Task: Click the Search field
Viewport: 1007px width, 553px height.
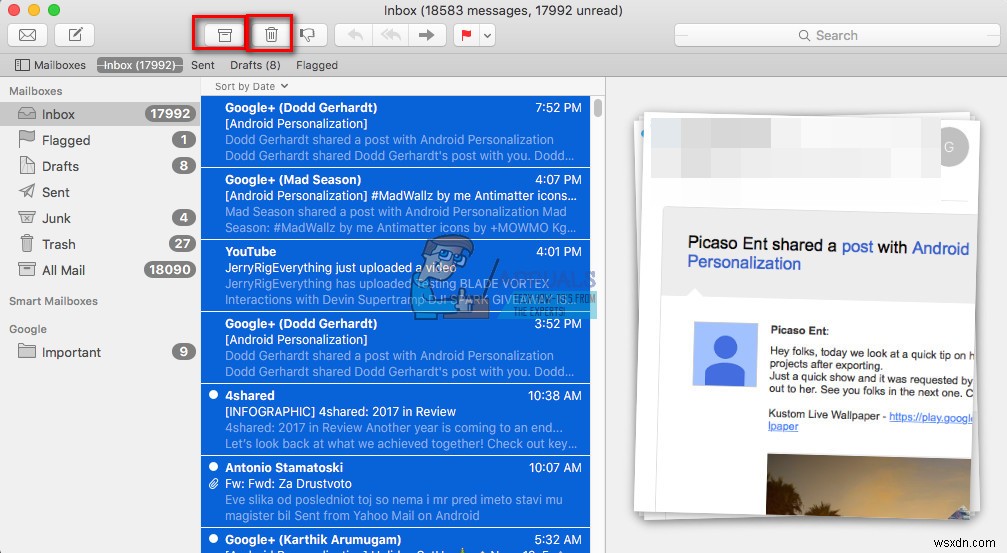Action: [837, 35]
